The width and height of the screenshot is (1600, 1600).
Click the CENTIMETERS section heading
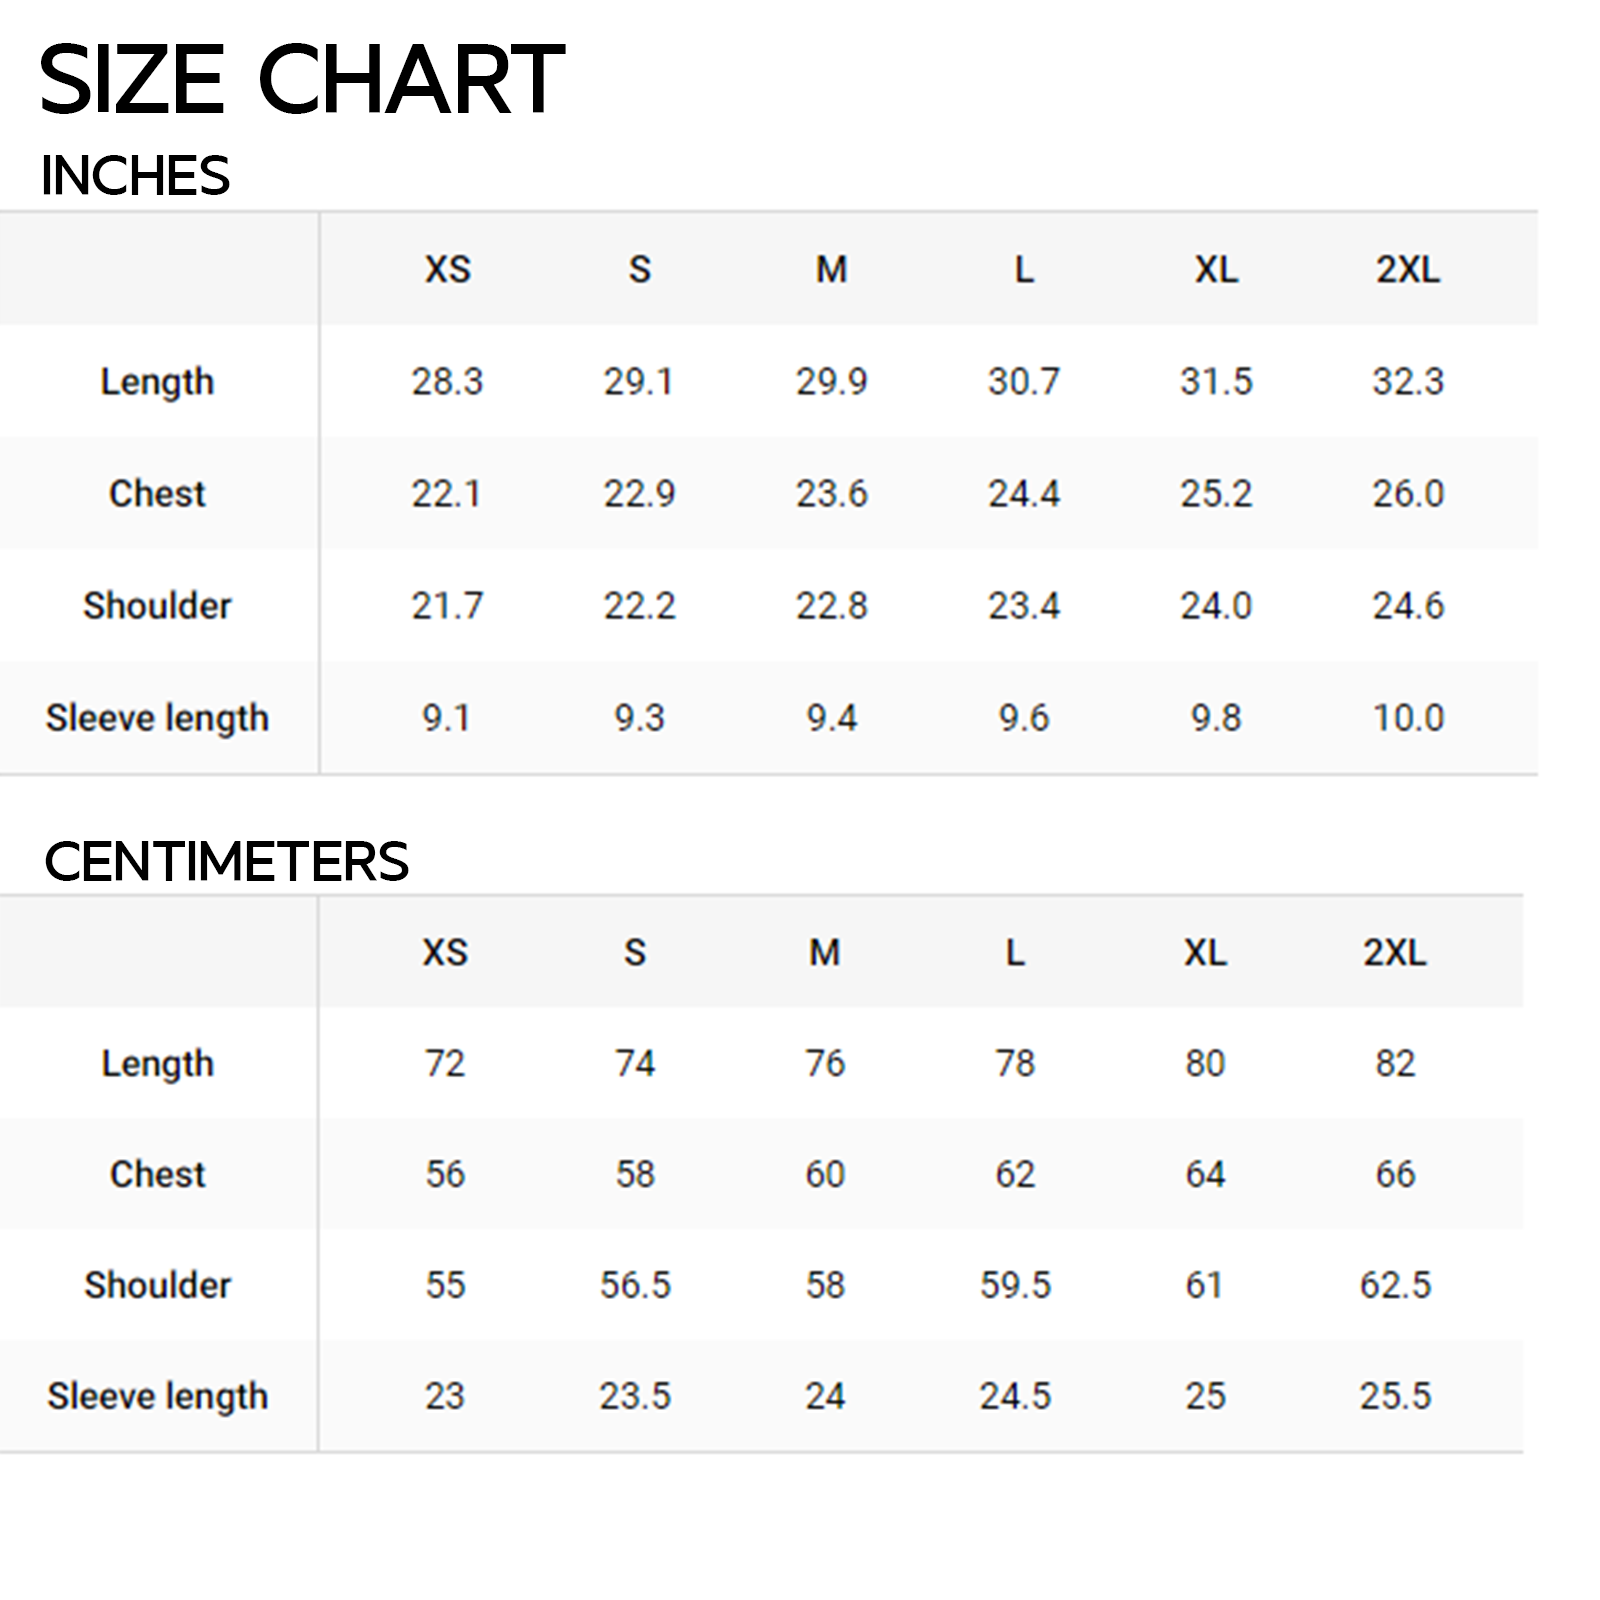click(227, 861)
